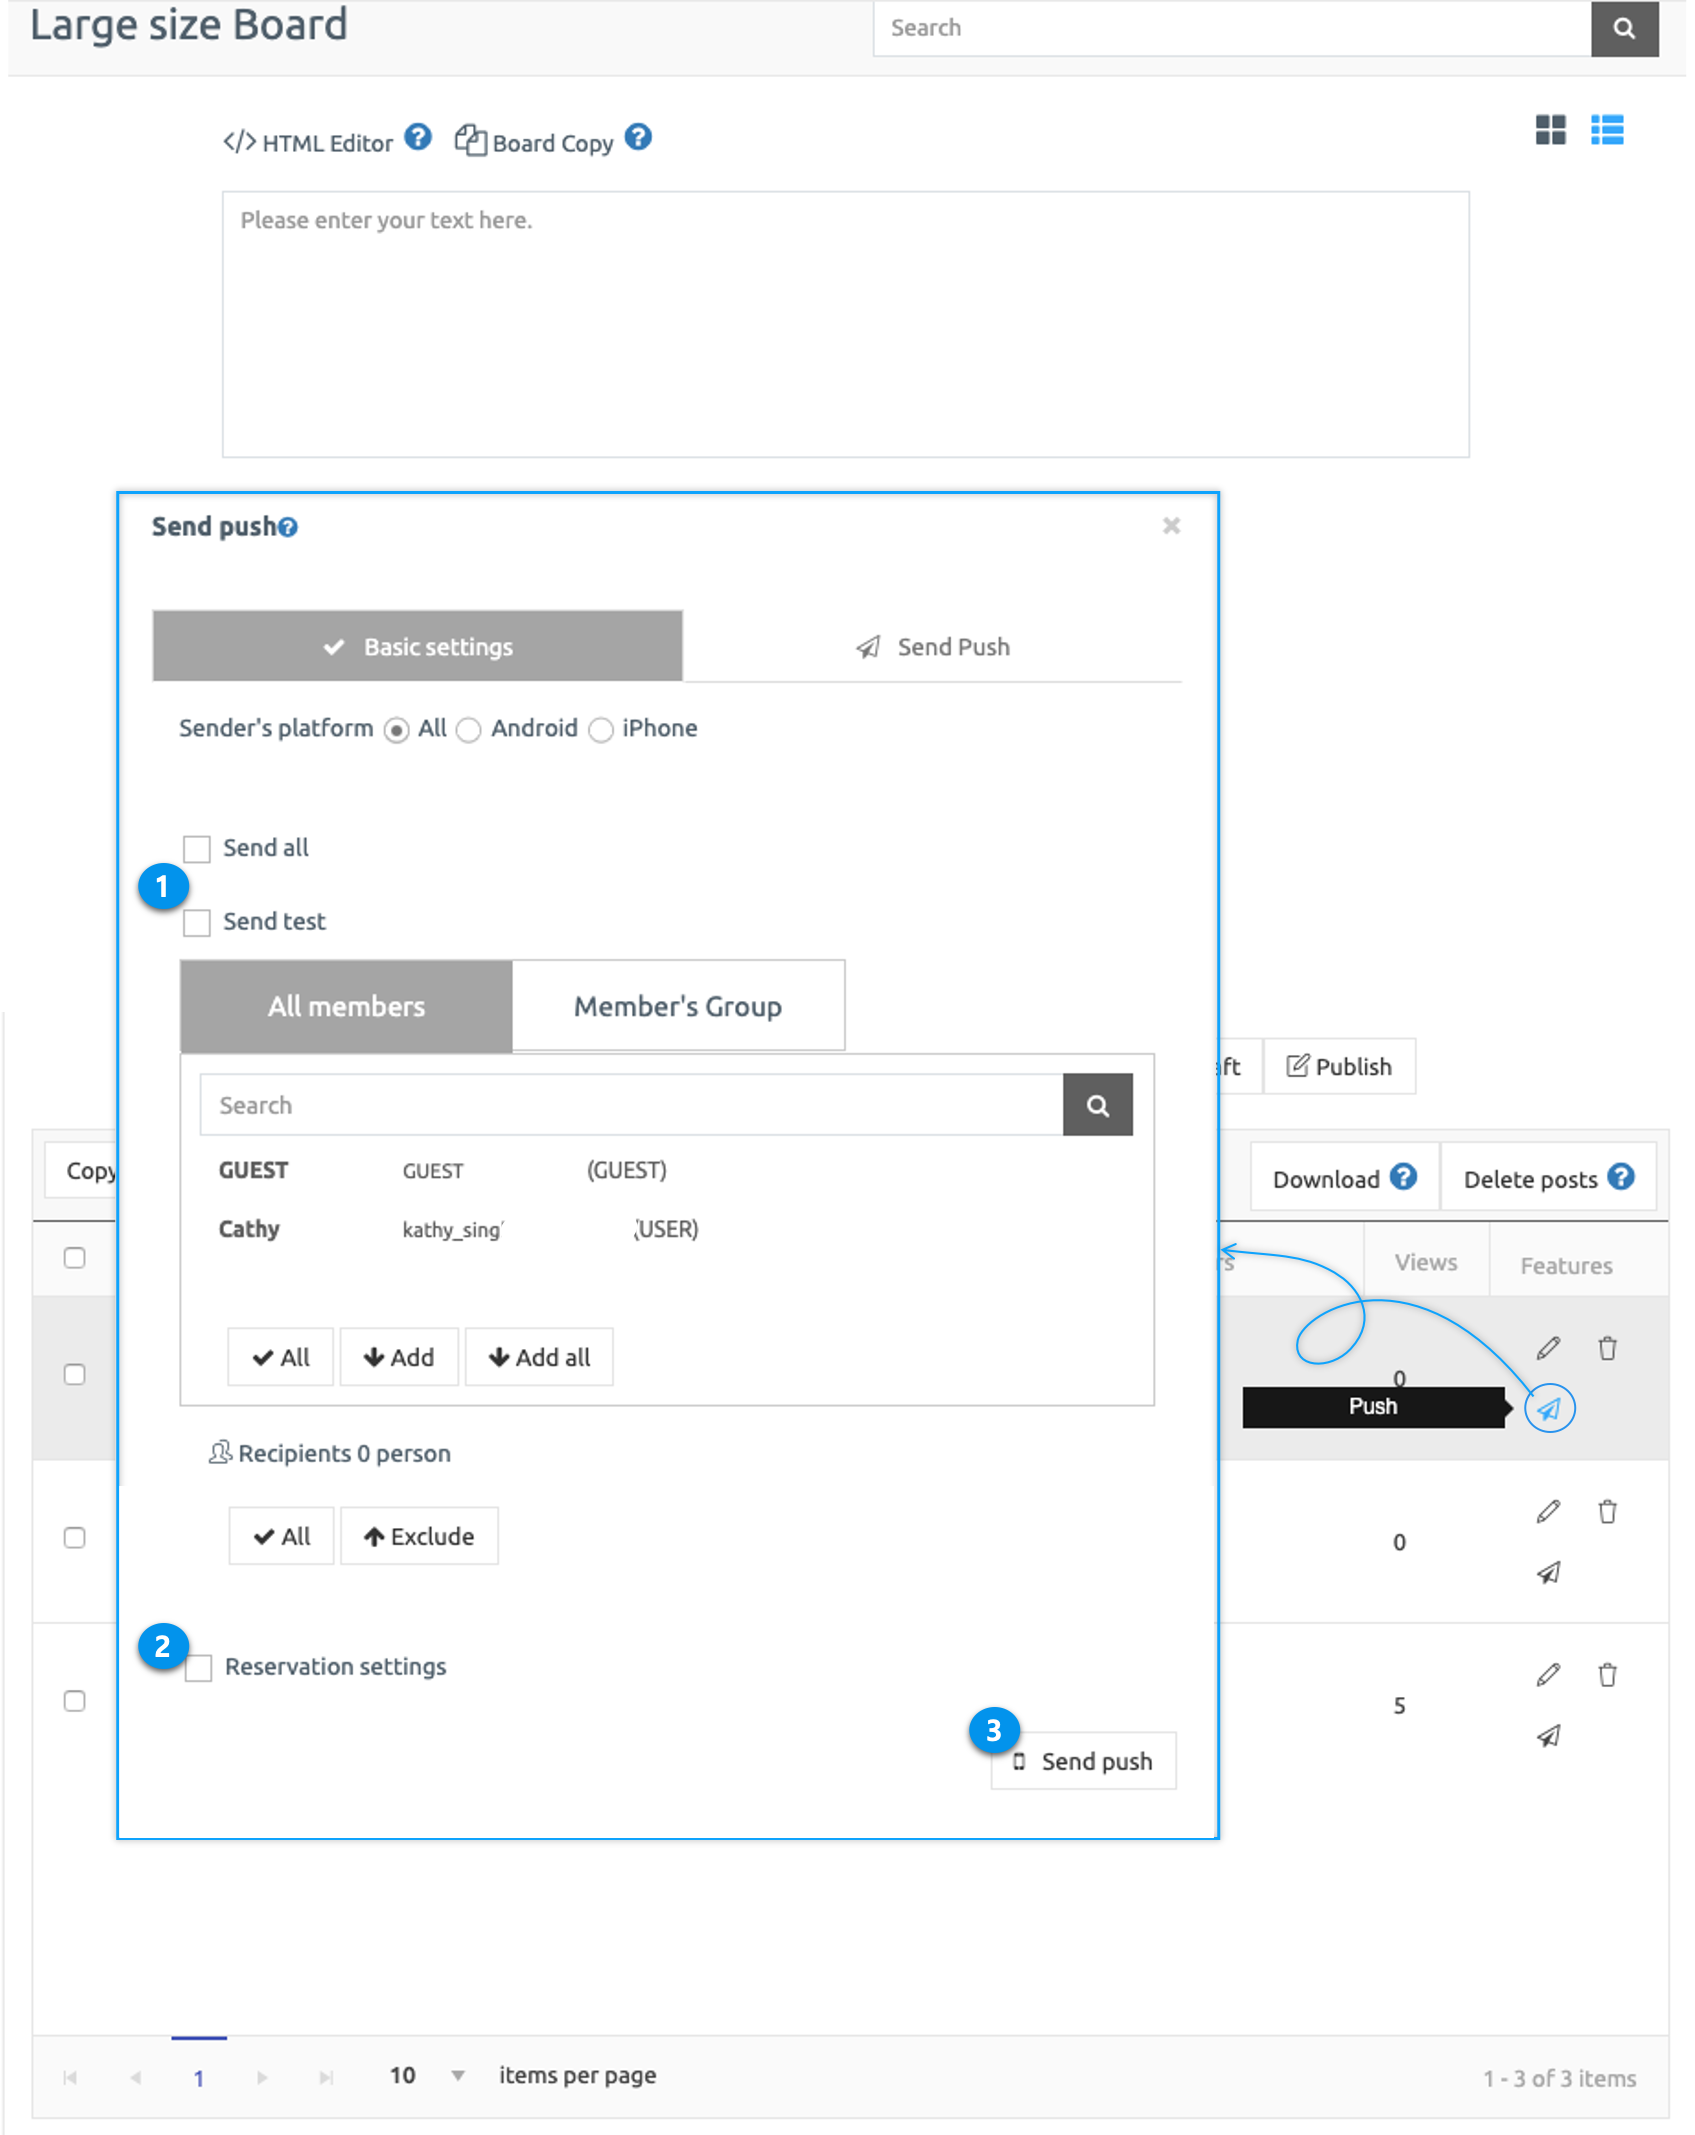Click member search magnifier button in dialog
This screenshot has width=1695, height=2135.
click(x=1097, y=1105)
